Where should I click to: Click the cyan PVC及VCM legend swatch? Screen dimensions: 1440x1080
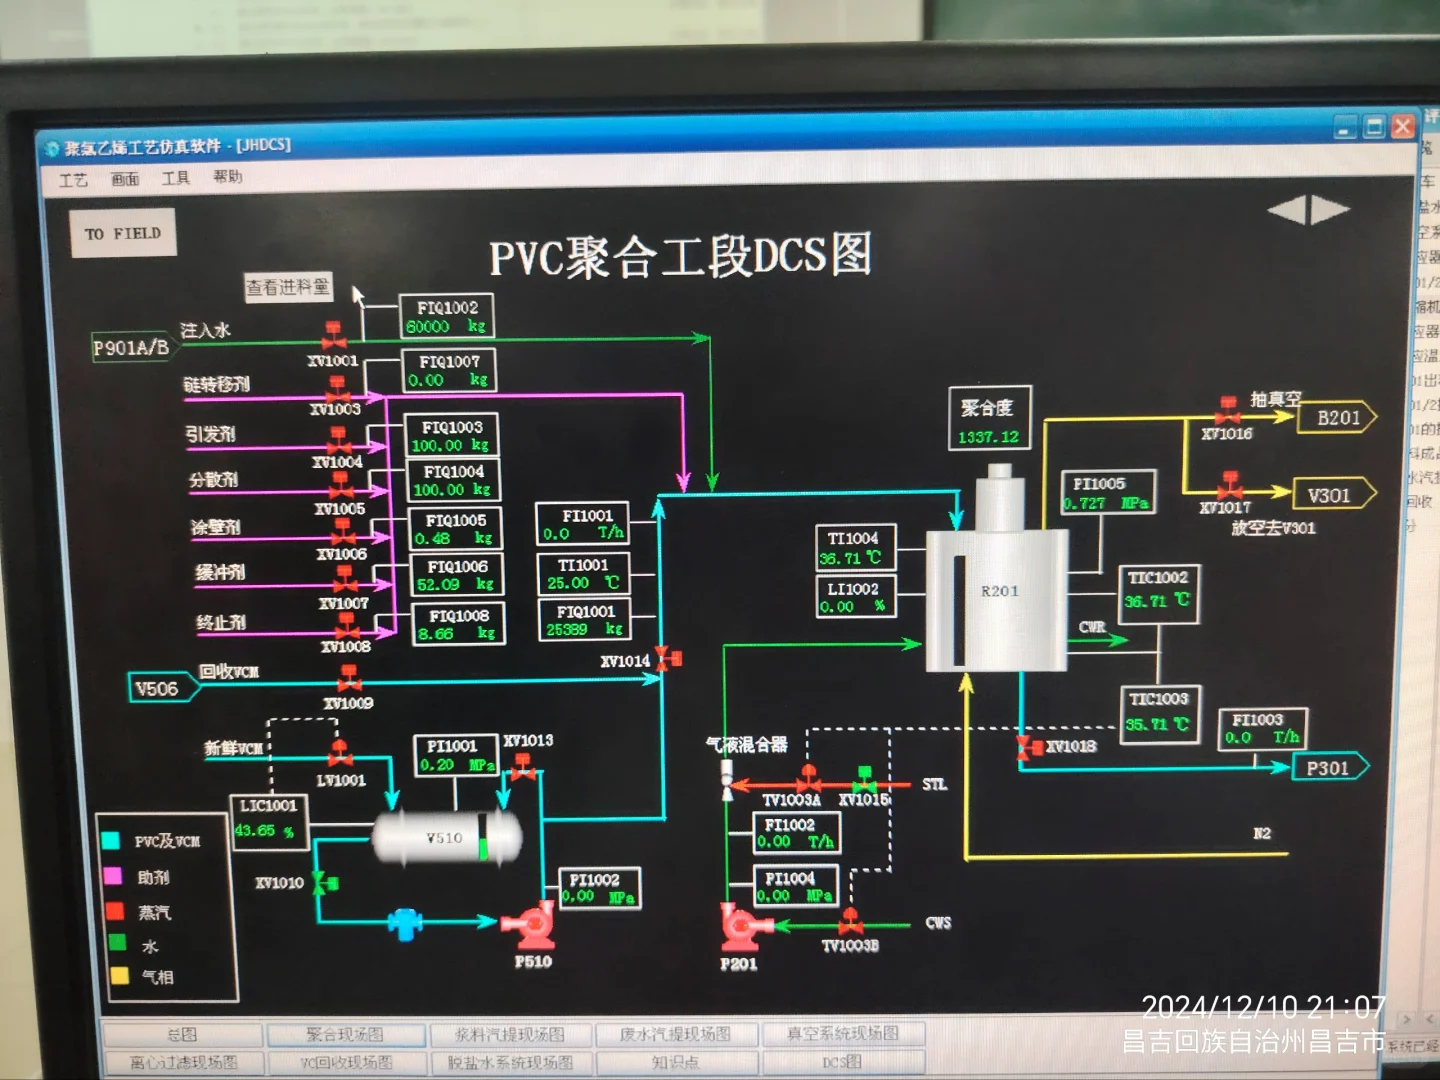tap(110, 841)
